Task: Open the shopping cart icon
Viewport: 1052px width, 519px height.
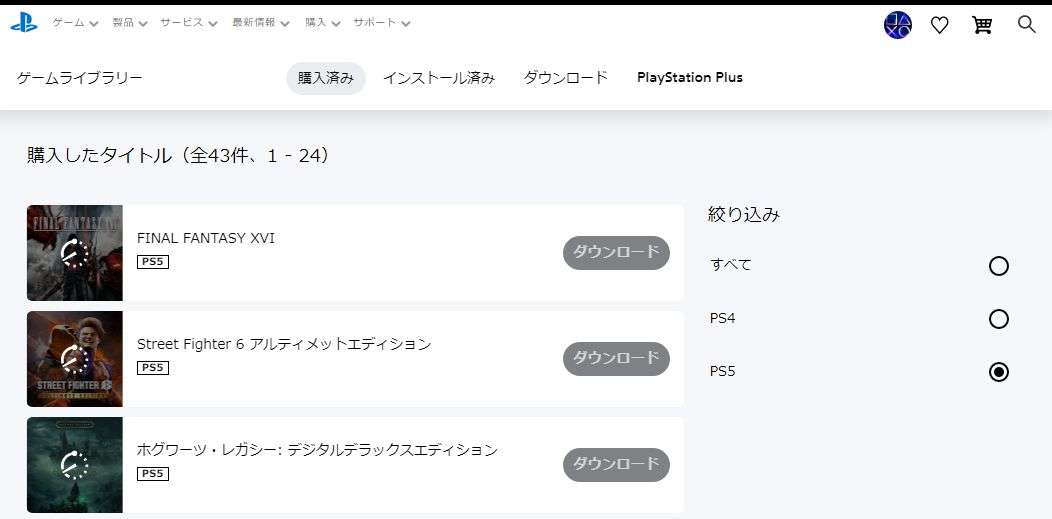Action: (982, 25)
